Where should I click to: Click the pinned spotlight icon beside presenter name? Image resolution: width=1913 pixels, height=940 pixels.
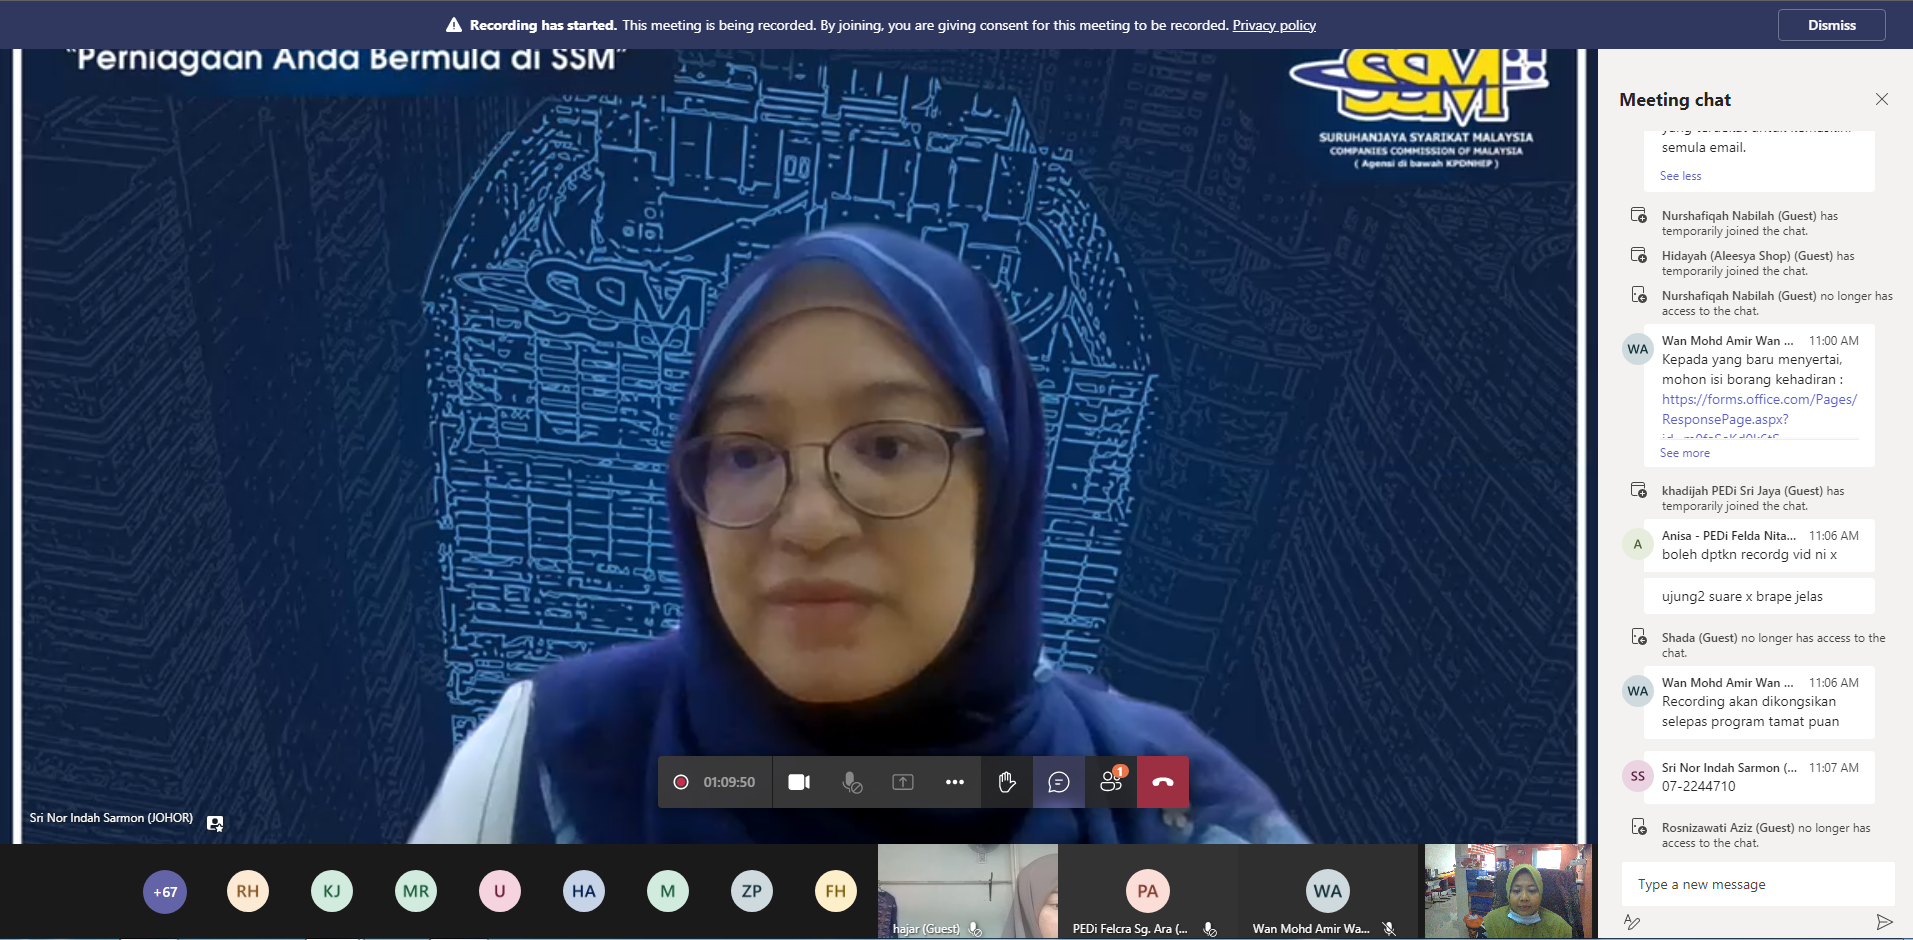pos(215,823)
